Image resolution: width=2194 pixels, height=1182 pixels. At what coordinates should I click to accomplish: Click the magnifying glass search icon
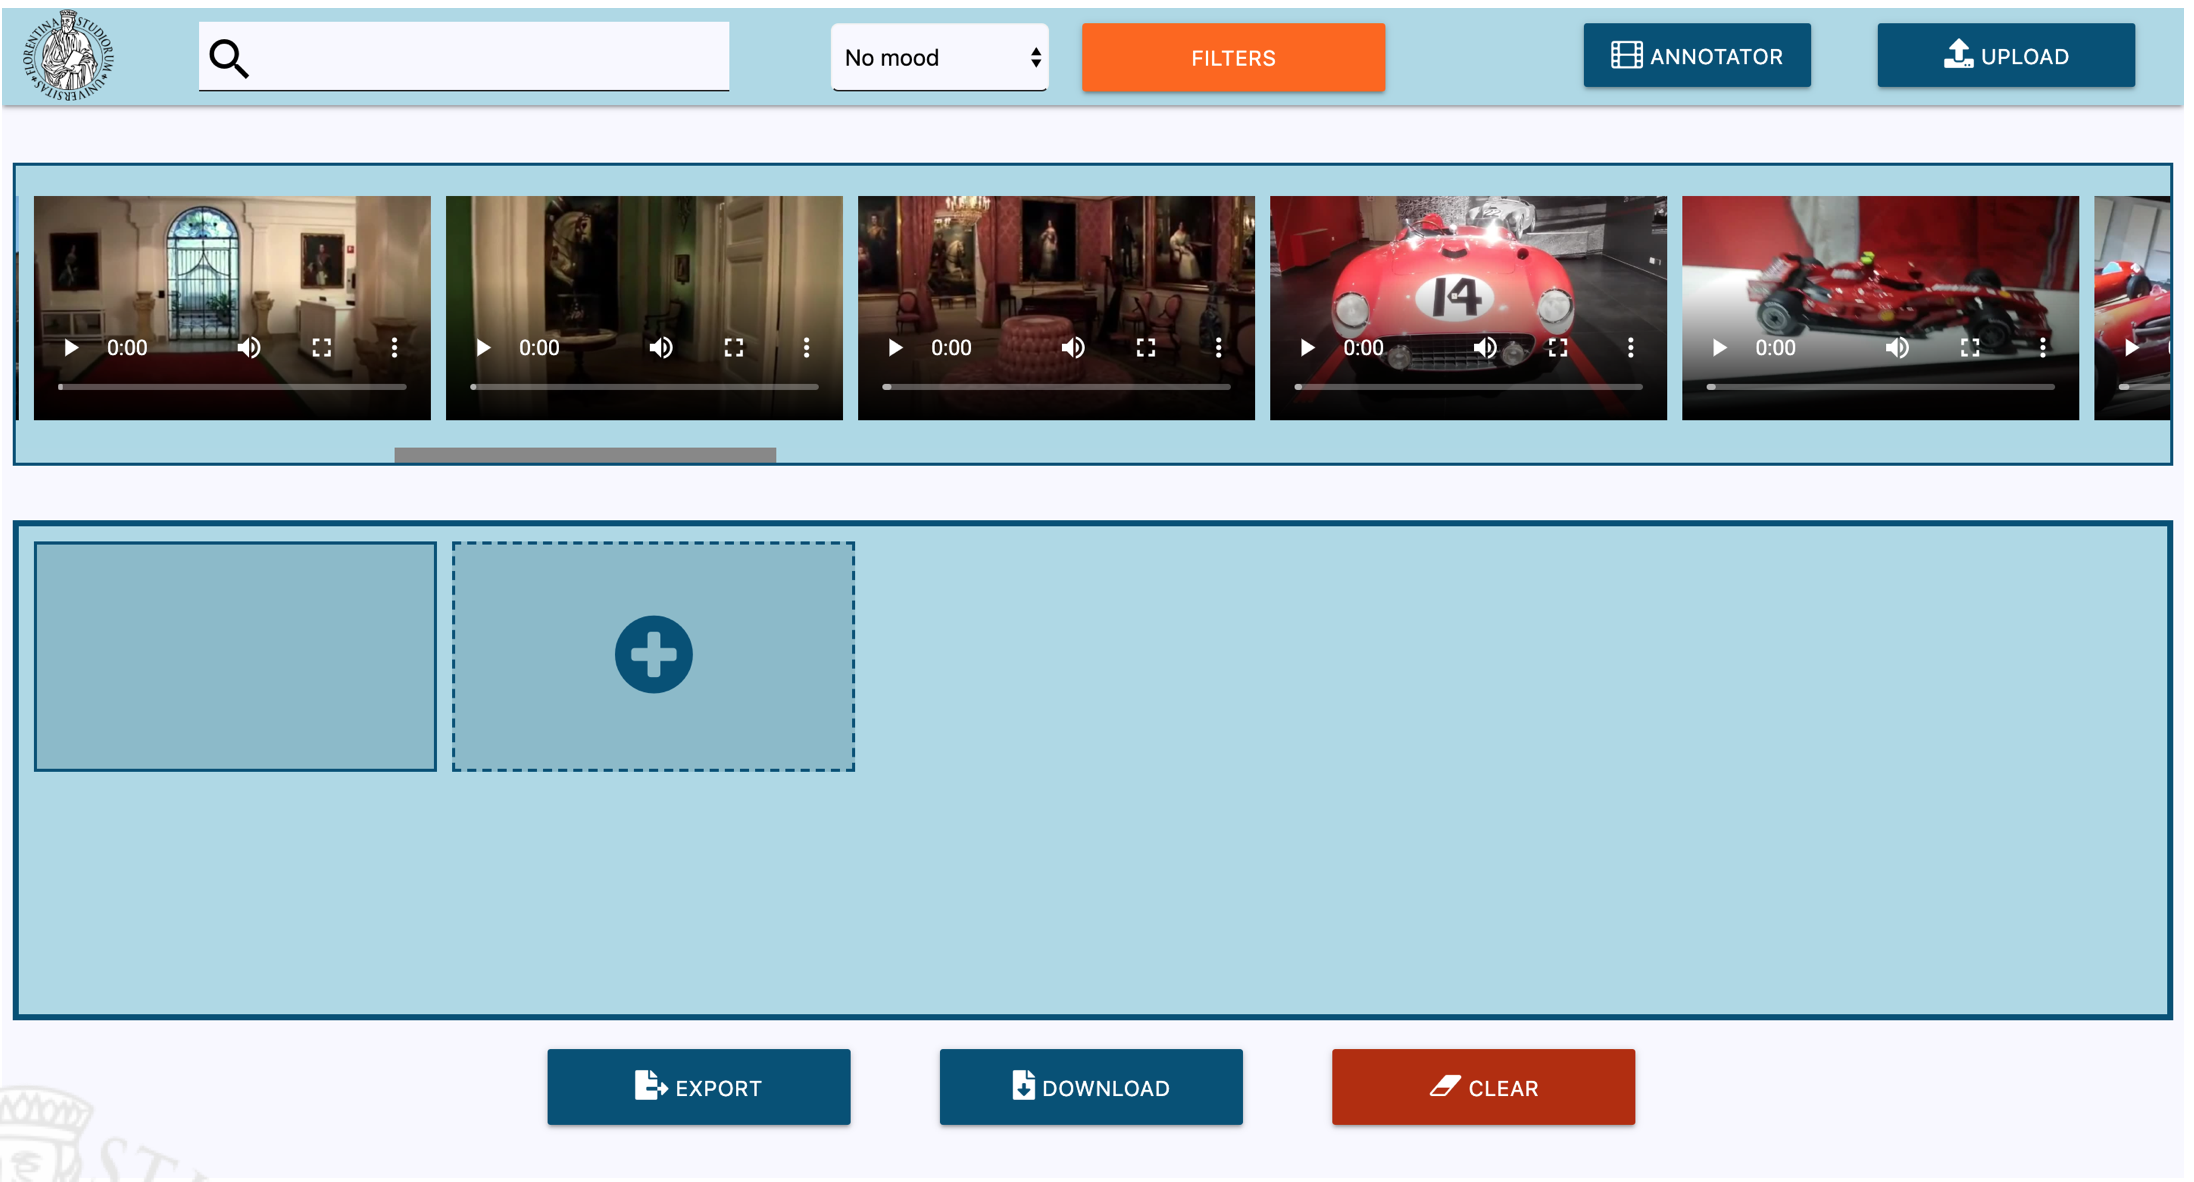click(229, 59)
